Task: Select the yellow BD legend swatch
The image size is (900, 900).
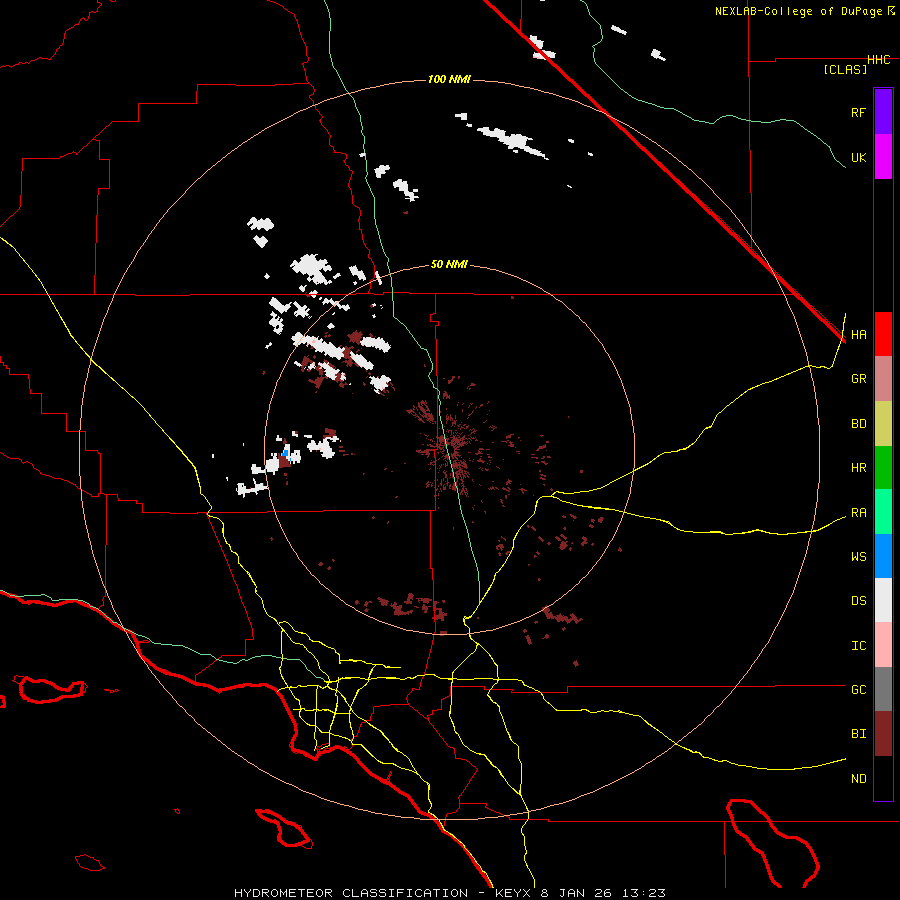Action: 883,423
